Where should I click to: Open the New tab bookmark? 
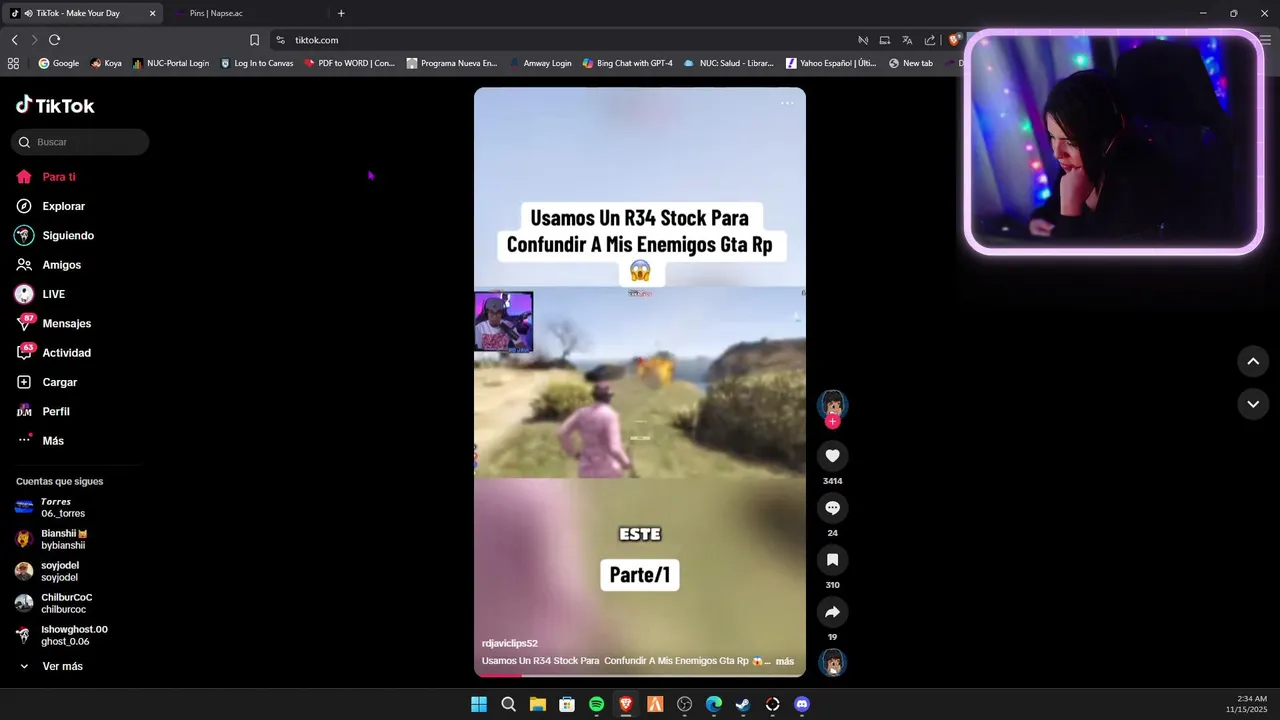coord(911,63)
